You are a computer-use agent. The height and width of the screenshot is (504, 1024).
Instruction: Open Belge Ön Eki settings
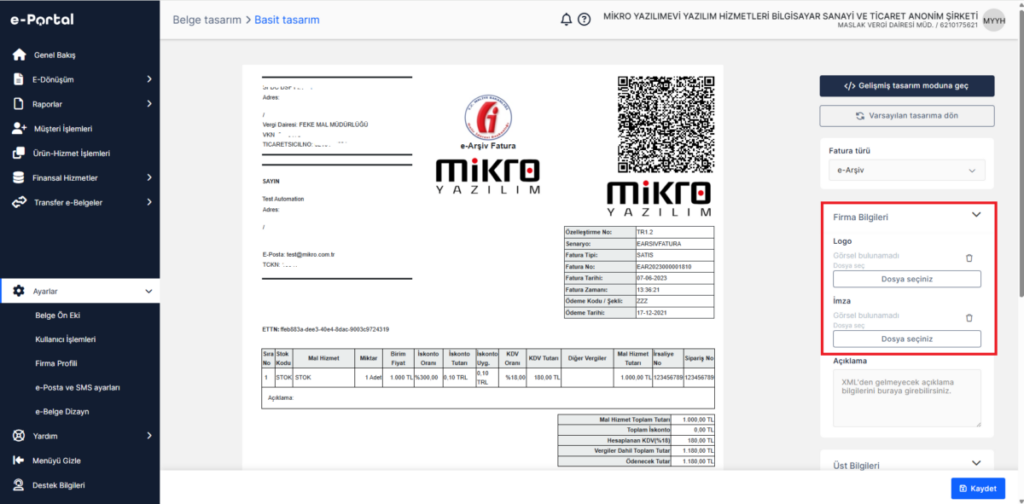[57, 315]
